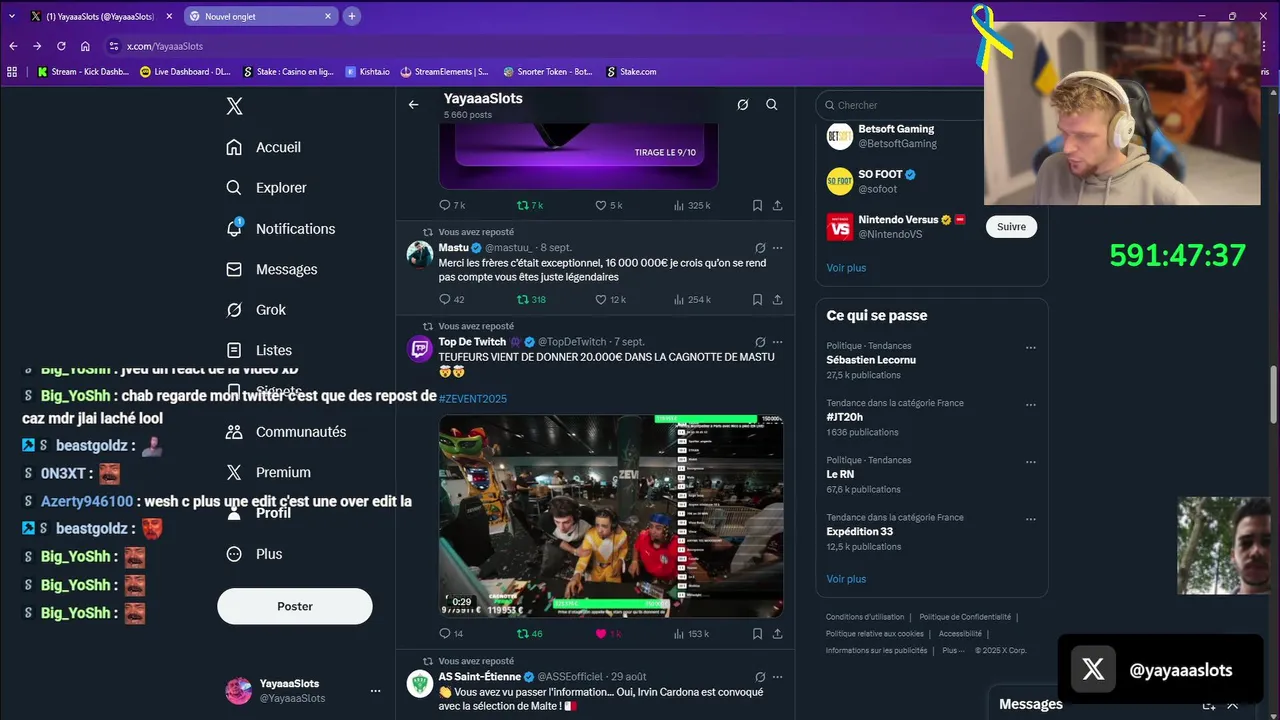Open the #ZEVENT2025 hashtag
Screen dimensions: 1280x720
pyautogui.click(x=472, y=398)
